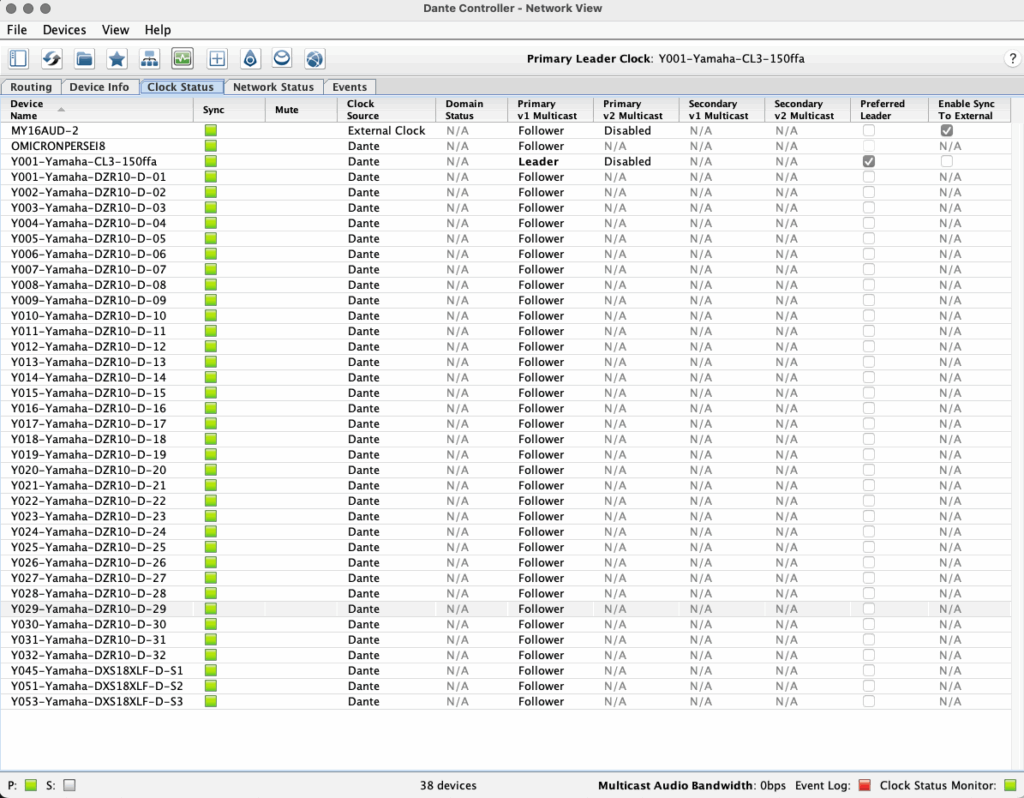
Task: Sort by the Primary v1 Multicast header
Action: point(551,110)
